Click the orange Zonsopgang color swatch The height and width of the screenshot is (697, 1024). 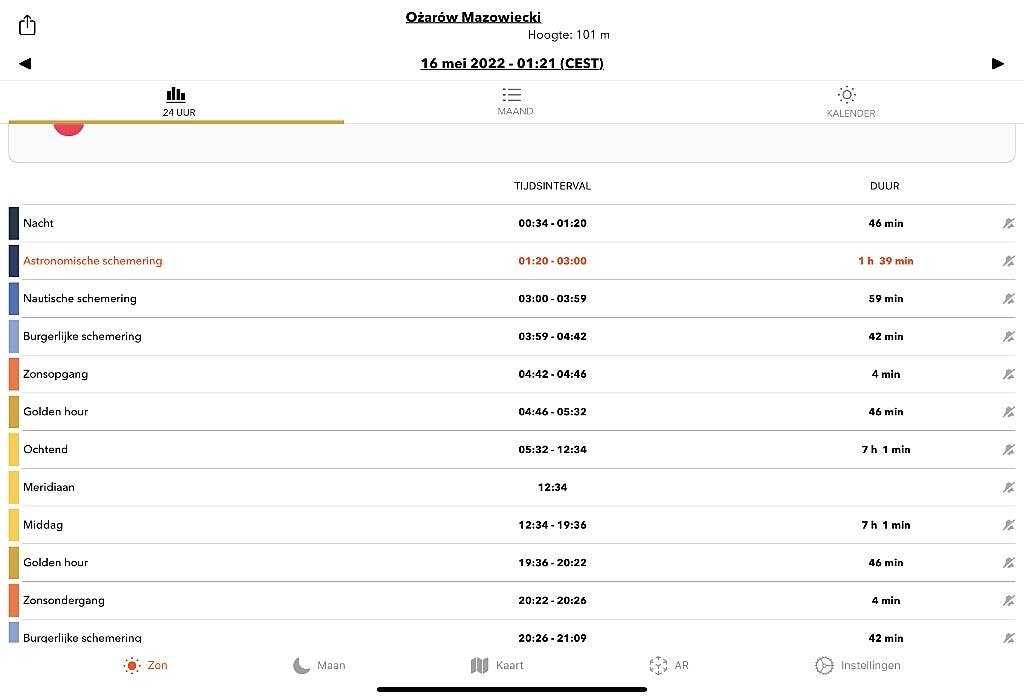[x=14, y=374]
